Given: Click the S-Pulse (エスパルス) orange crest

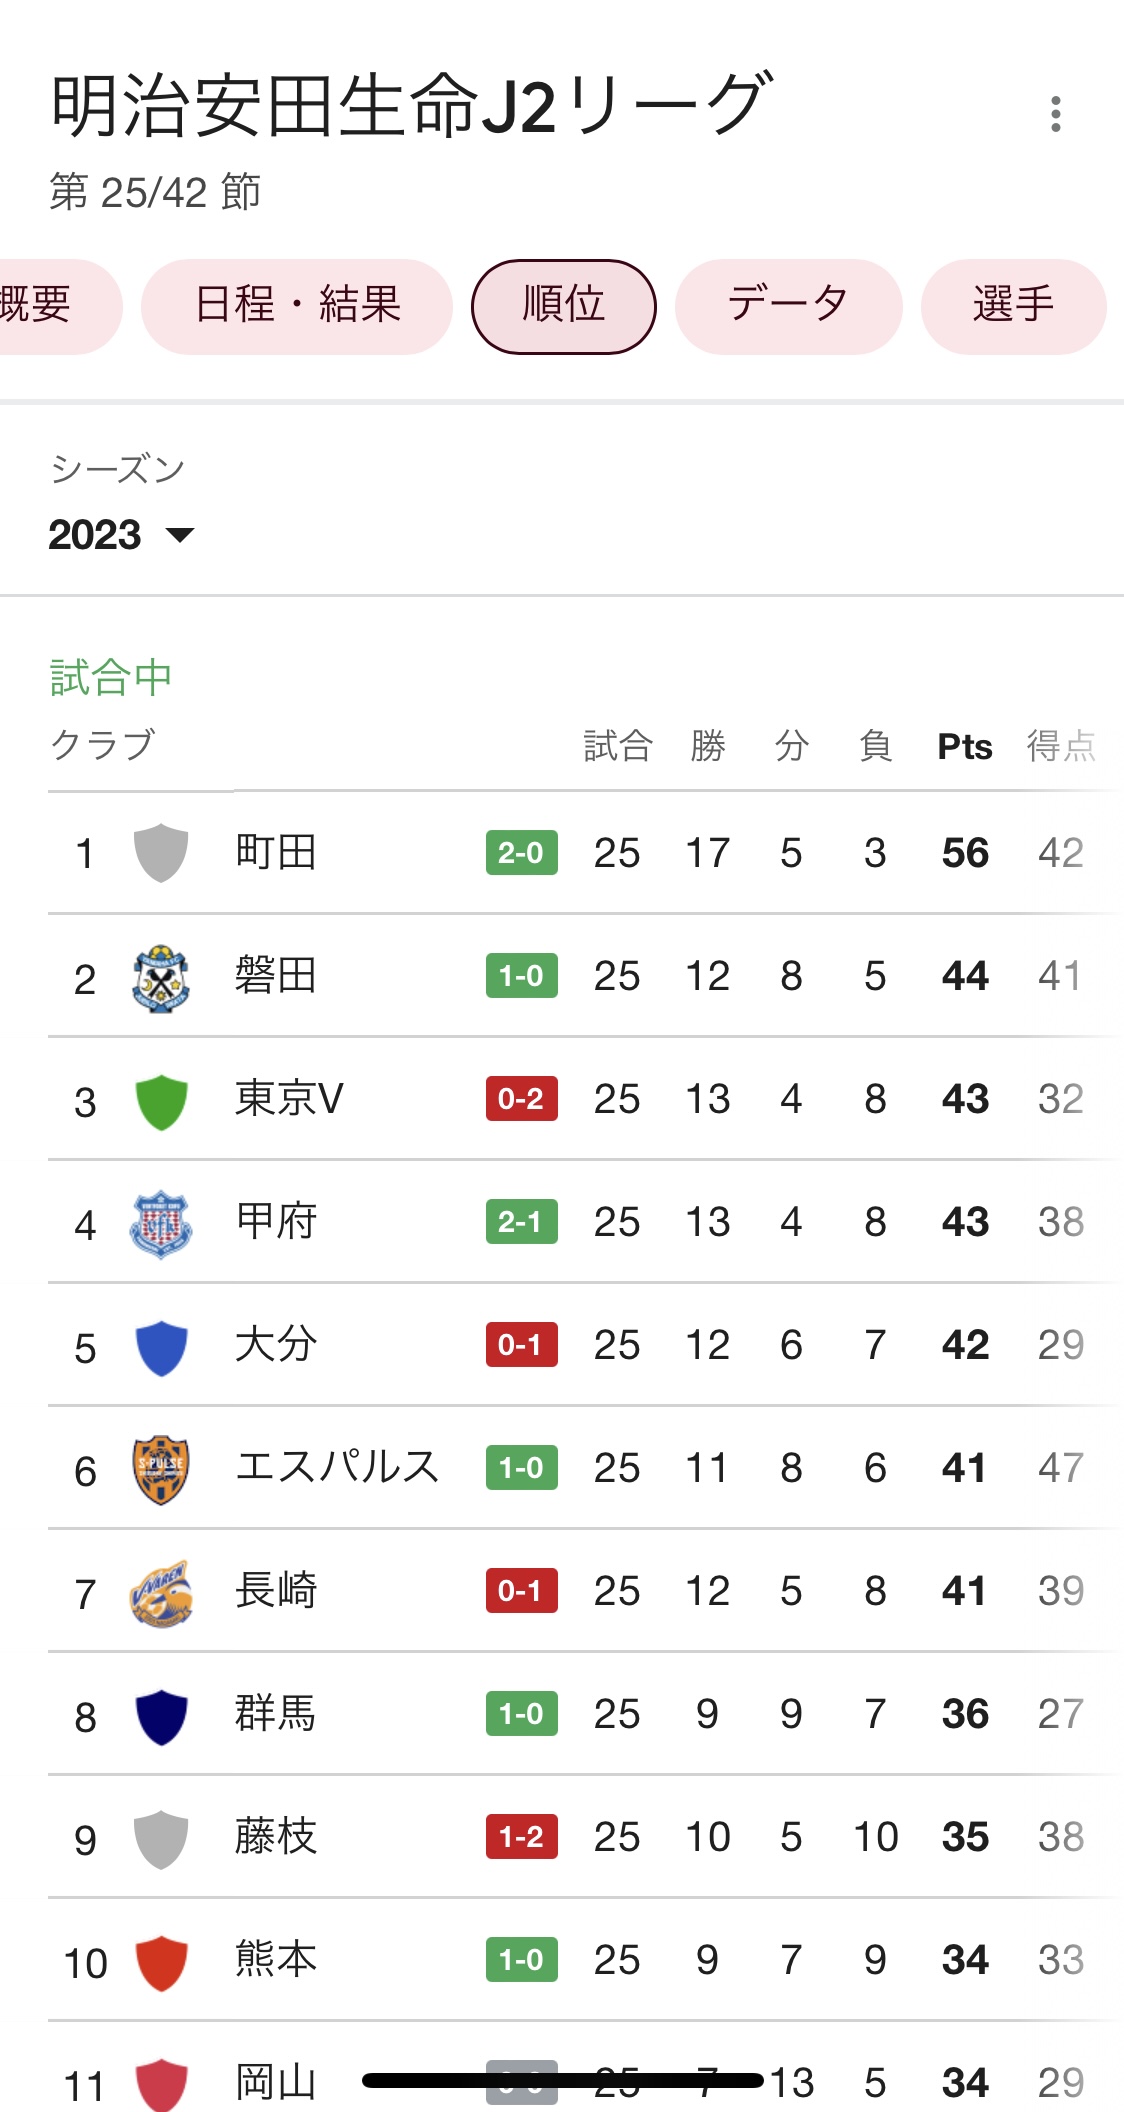Looking at the screenshot, I should 161,1469.
